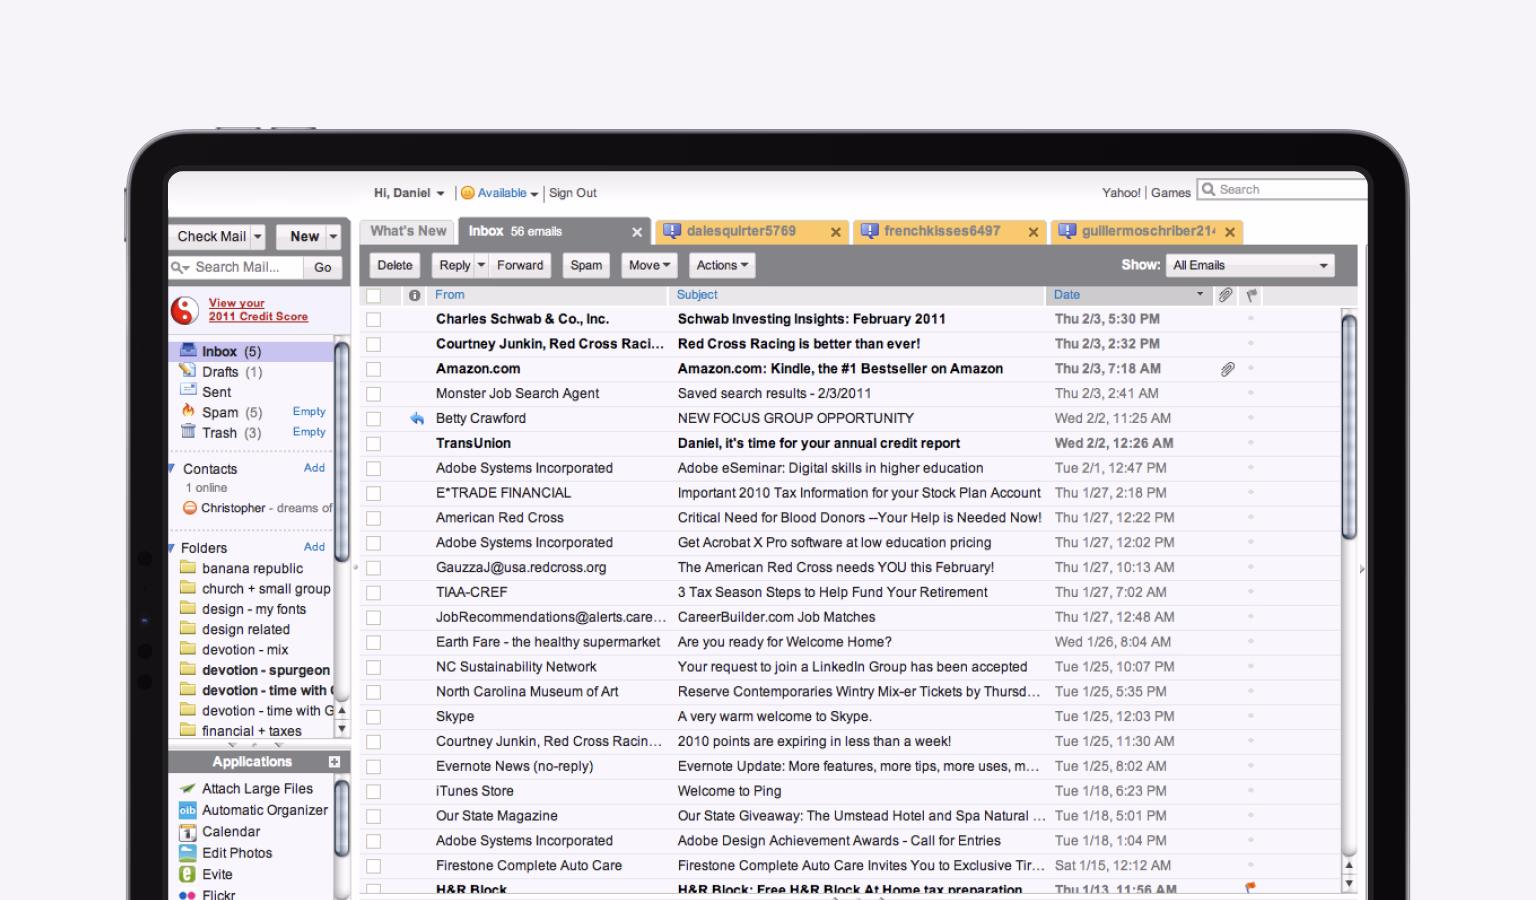Open the New dropdown arrow
The height and width of the screenshot is (900, 1536).
pyautogui.click(x=334, y=237)
